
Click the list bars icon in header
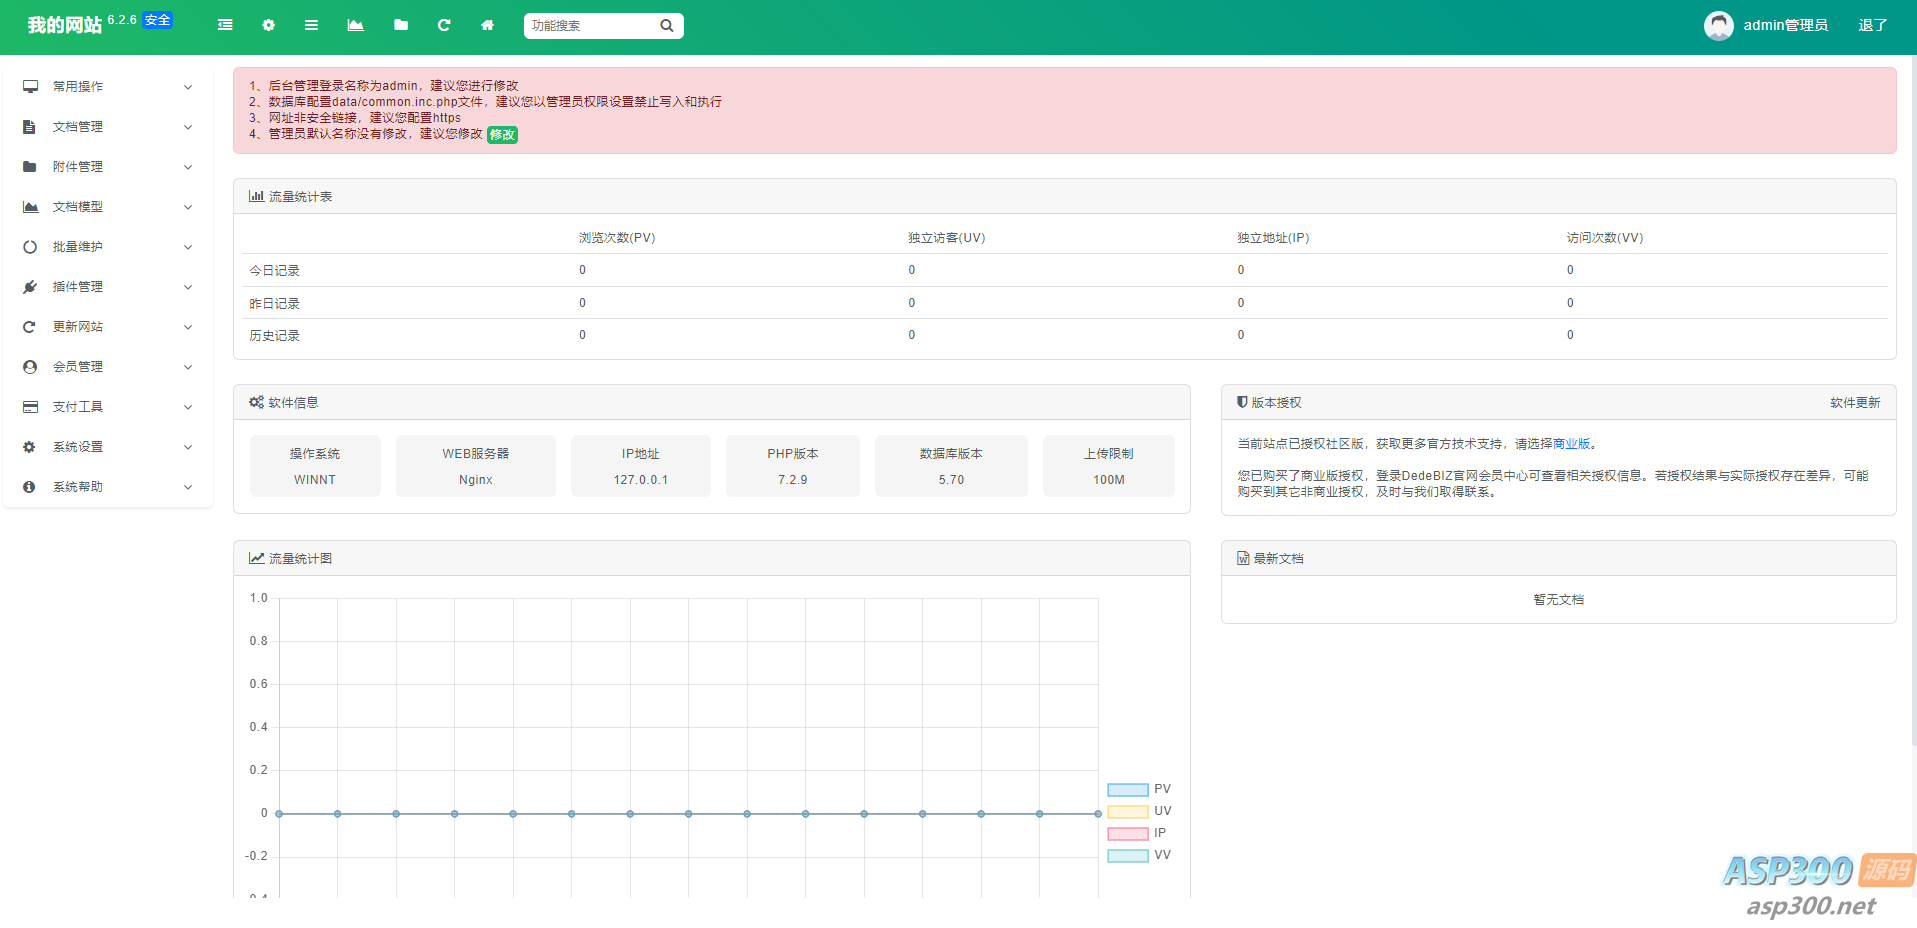coord(311,25)
